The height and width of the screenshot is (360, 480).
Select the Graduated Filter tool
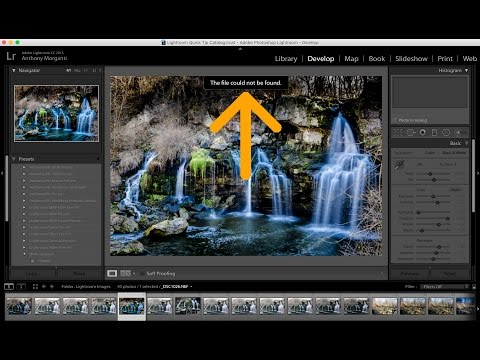pos(434,133)
